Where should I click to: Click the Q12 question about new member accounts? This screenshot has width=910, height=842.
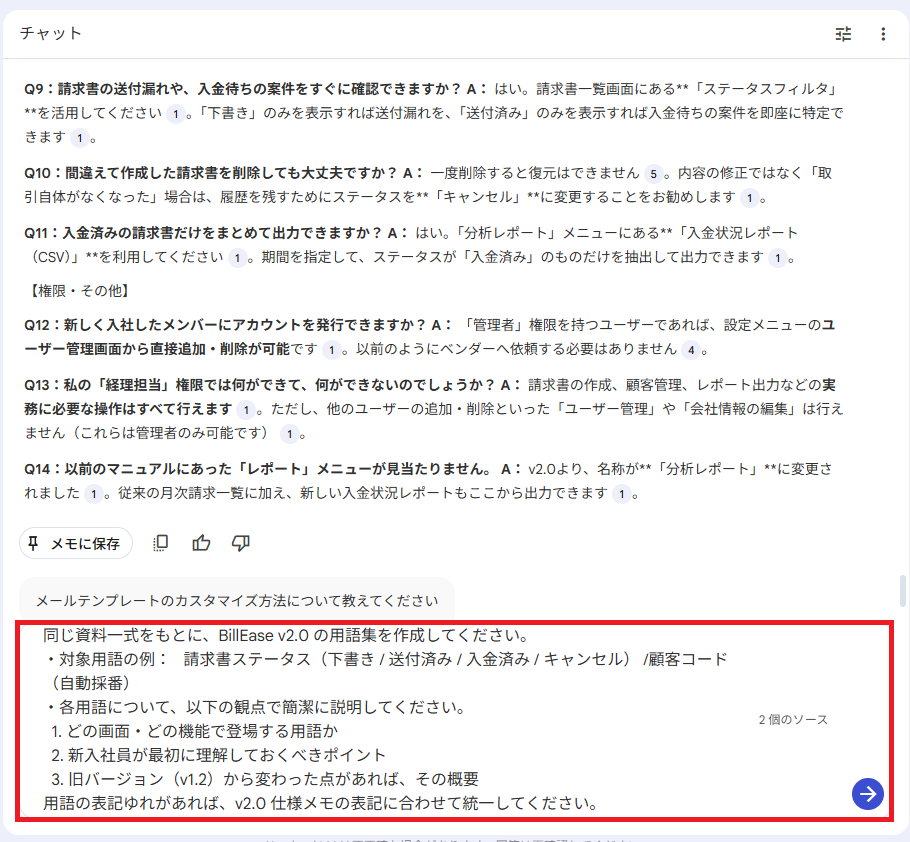(226, 325)
